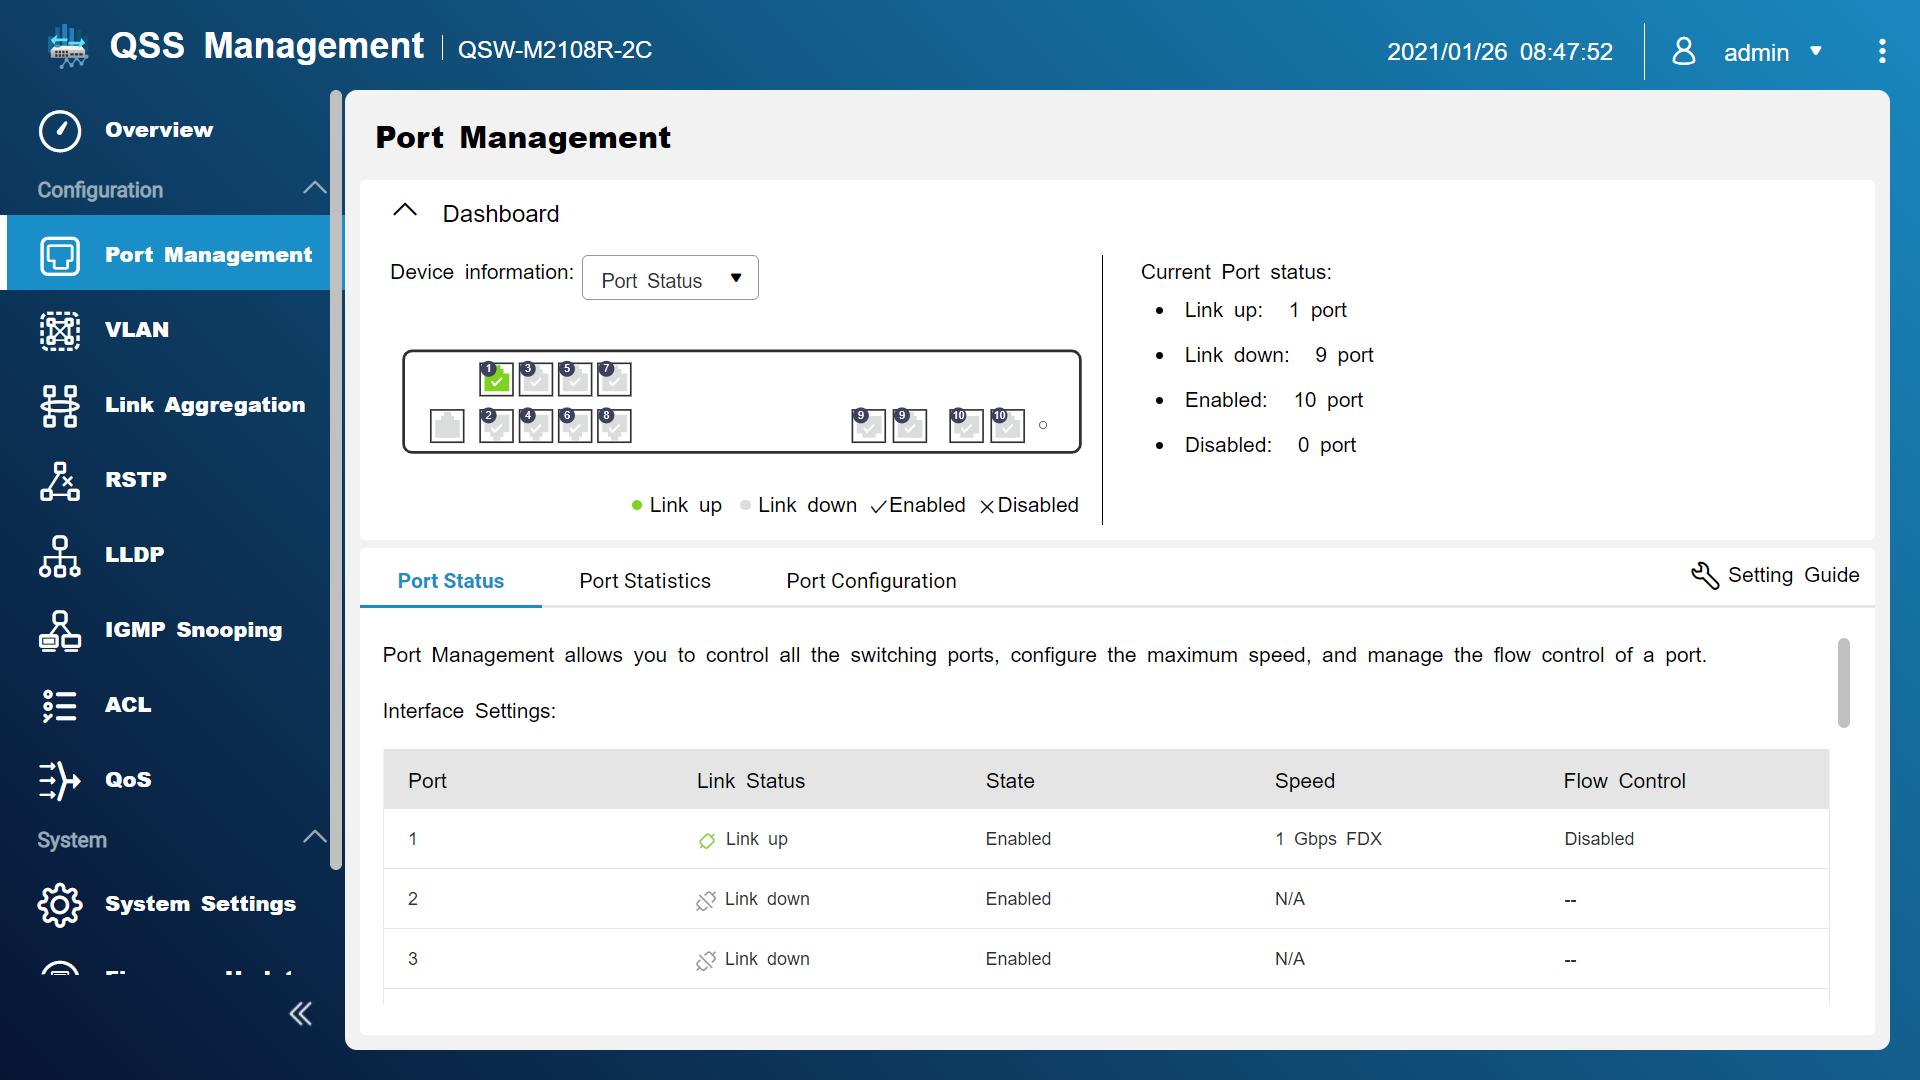This screenshot has width=1920, height=1080.
Task: Click the IGMP Snooping icon
Action: [x=60, y=630]
